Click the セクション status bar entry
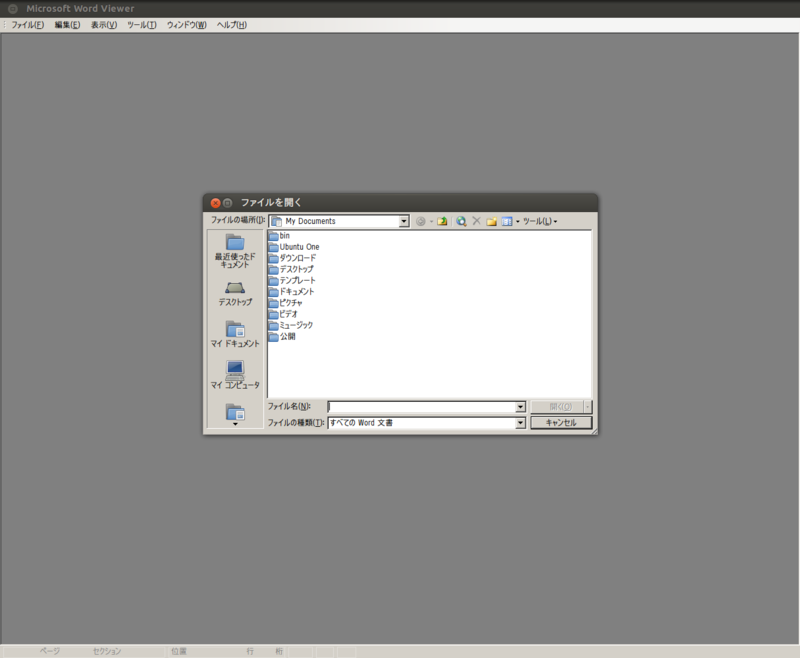 click(x=107, y=651)
